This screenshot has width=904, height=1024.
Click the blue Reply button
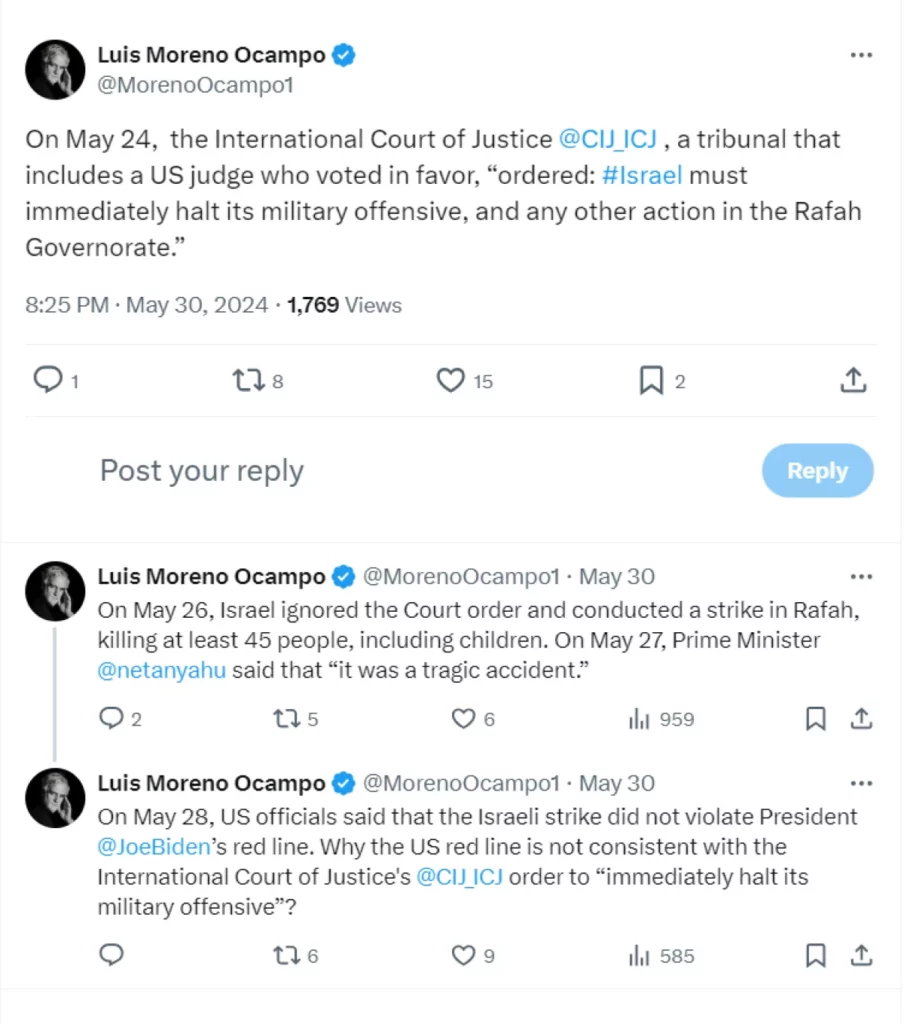click(817, 471)
